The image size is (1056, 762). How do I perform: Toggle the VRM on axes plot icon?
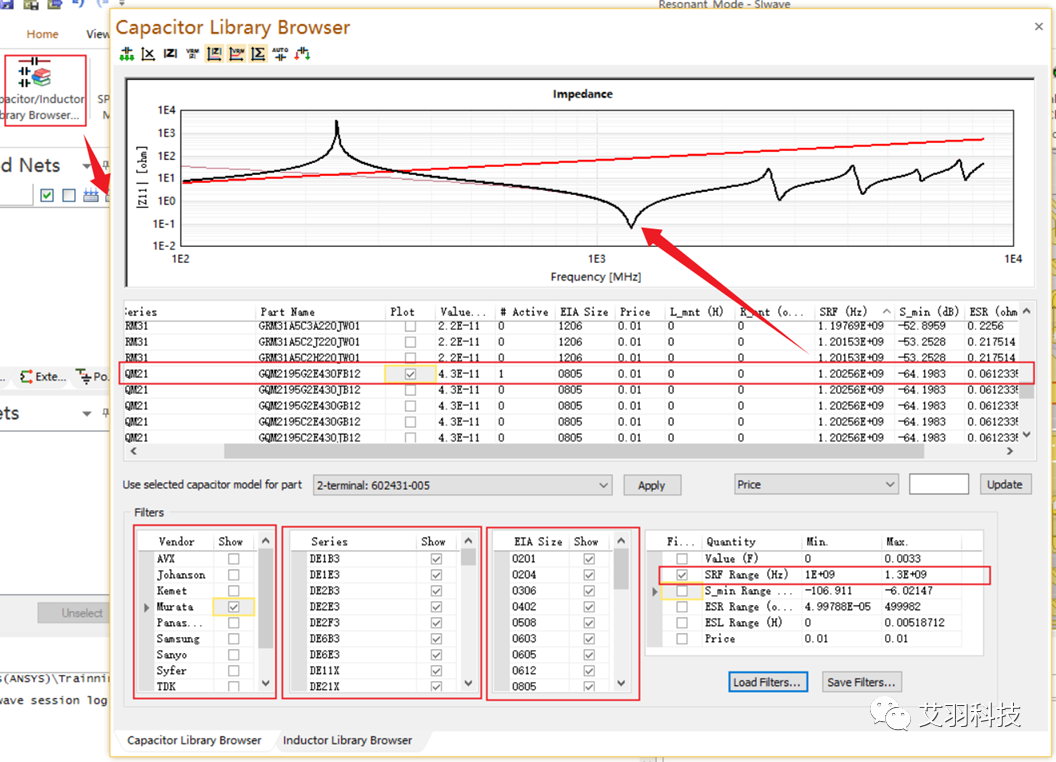tap(236, 54)
